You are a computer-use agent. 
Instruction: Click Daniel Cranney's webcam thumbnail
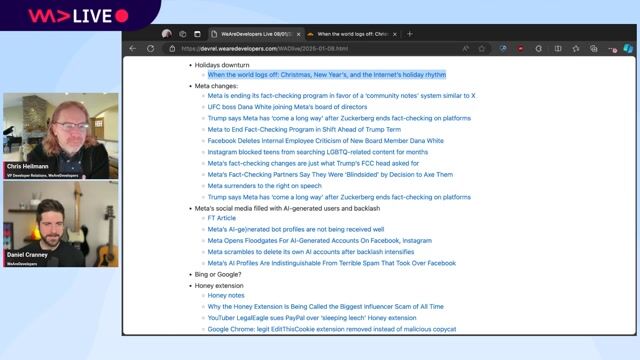(61, 224)
